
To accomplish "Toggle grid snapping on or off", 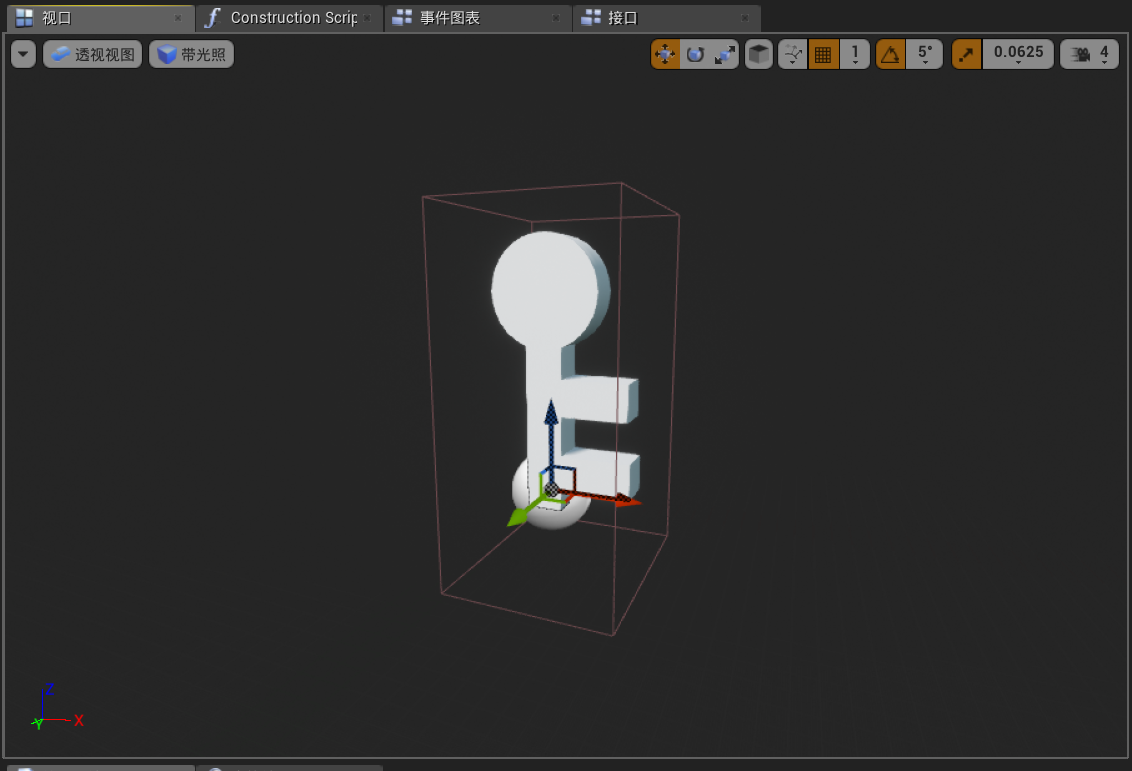I will pos(823,54).
